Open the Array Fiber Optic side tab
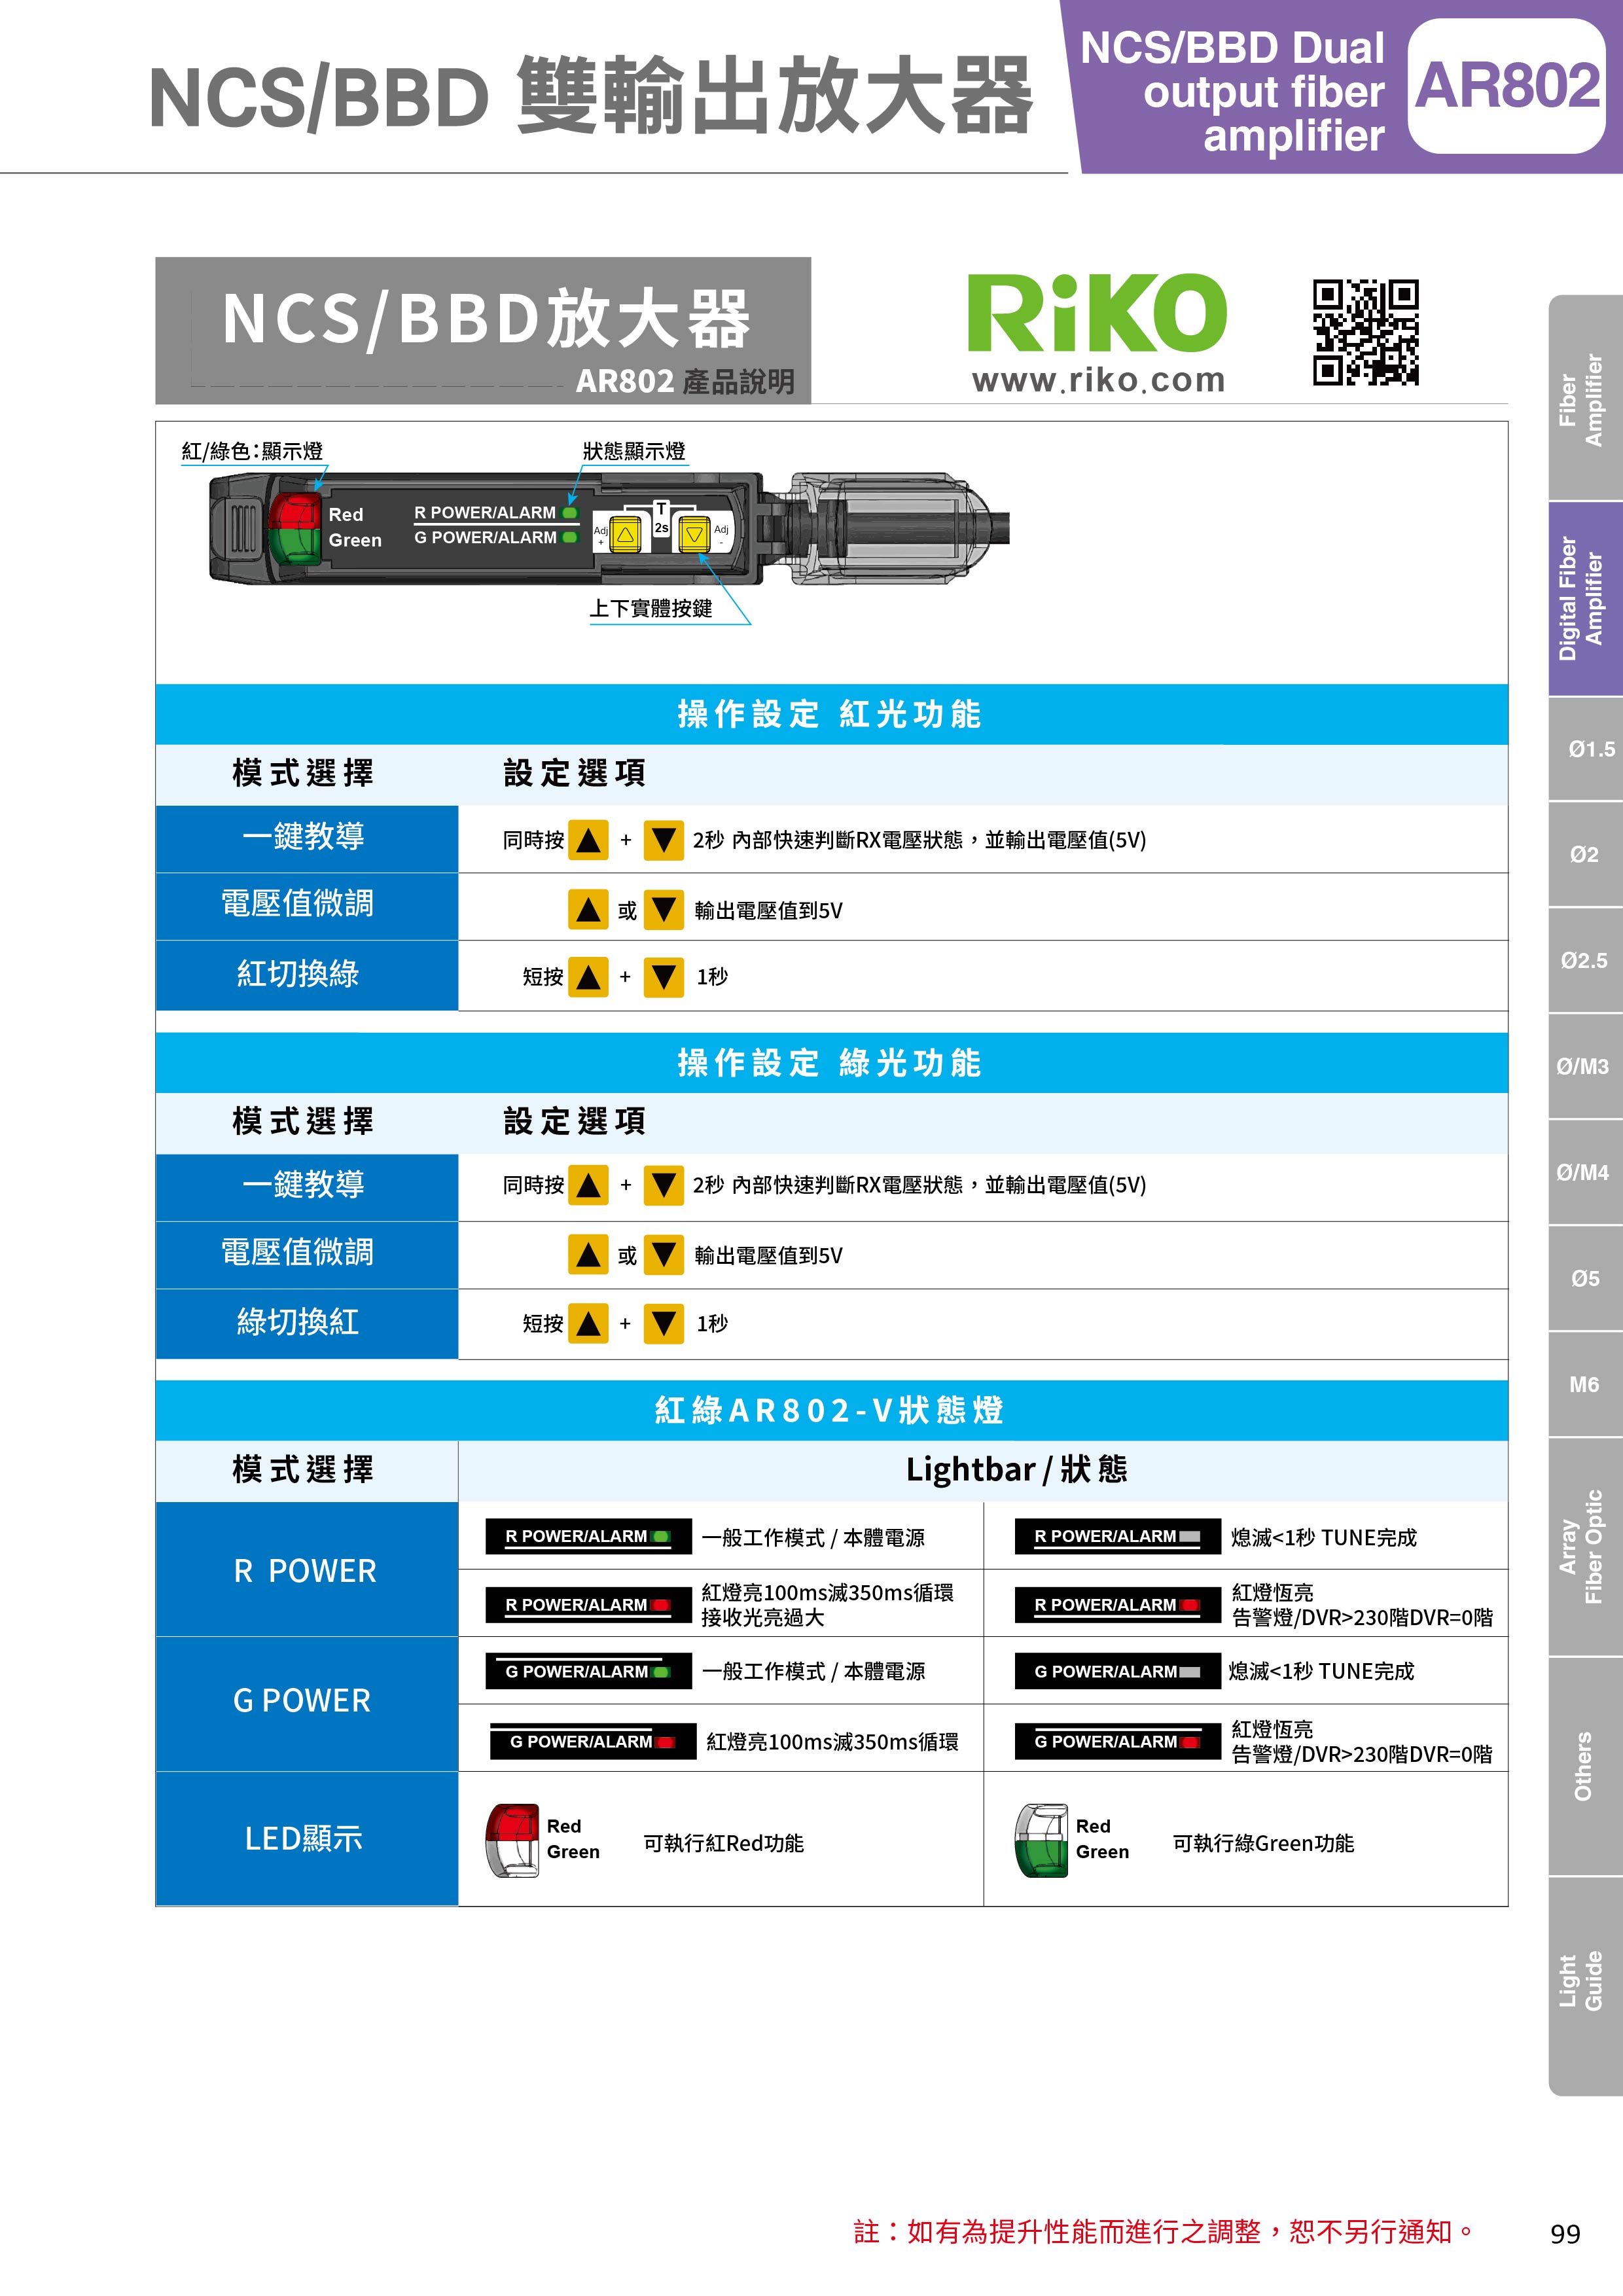Viewport: 1623px width, 2296px height. (x=1585, y=1546)
